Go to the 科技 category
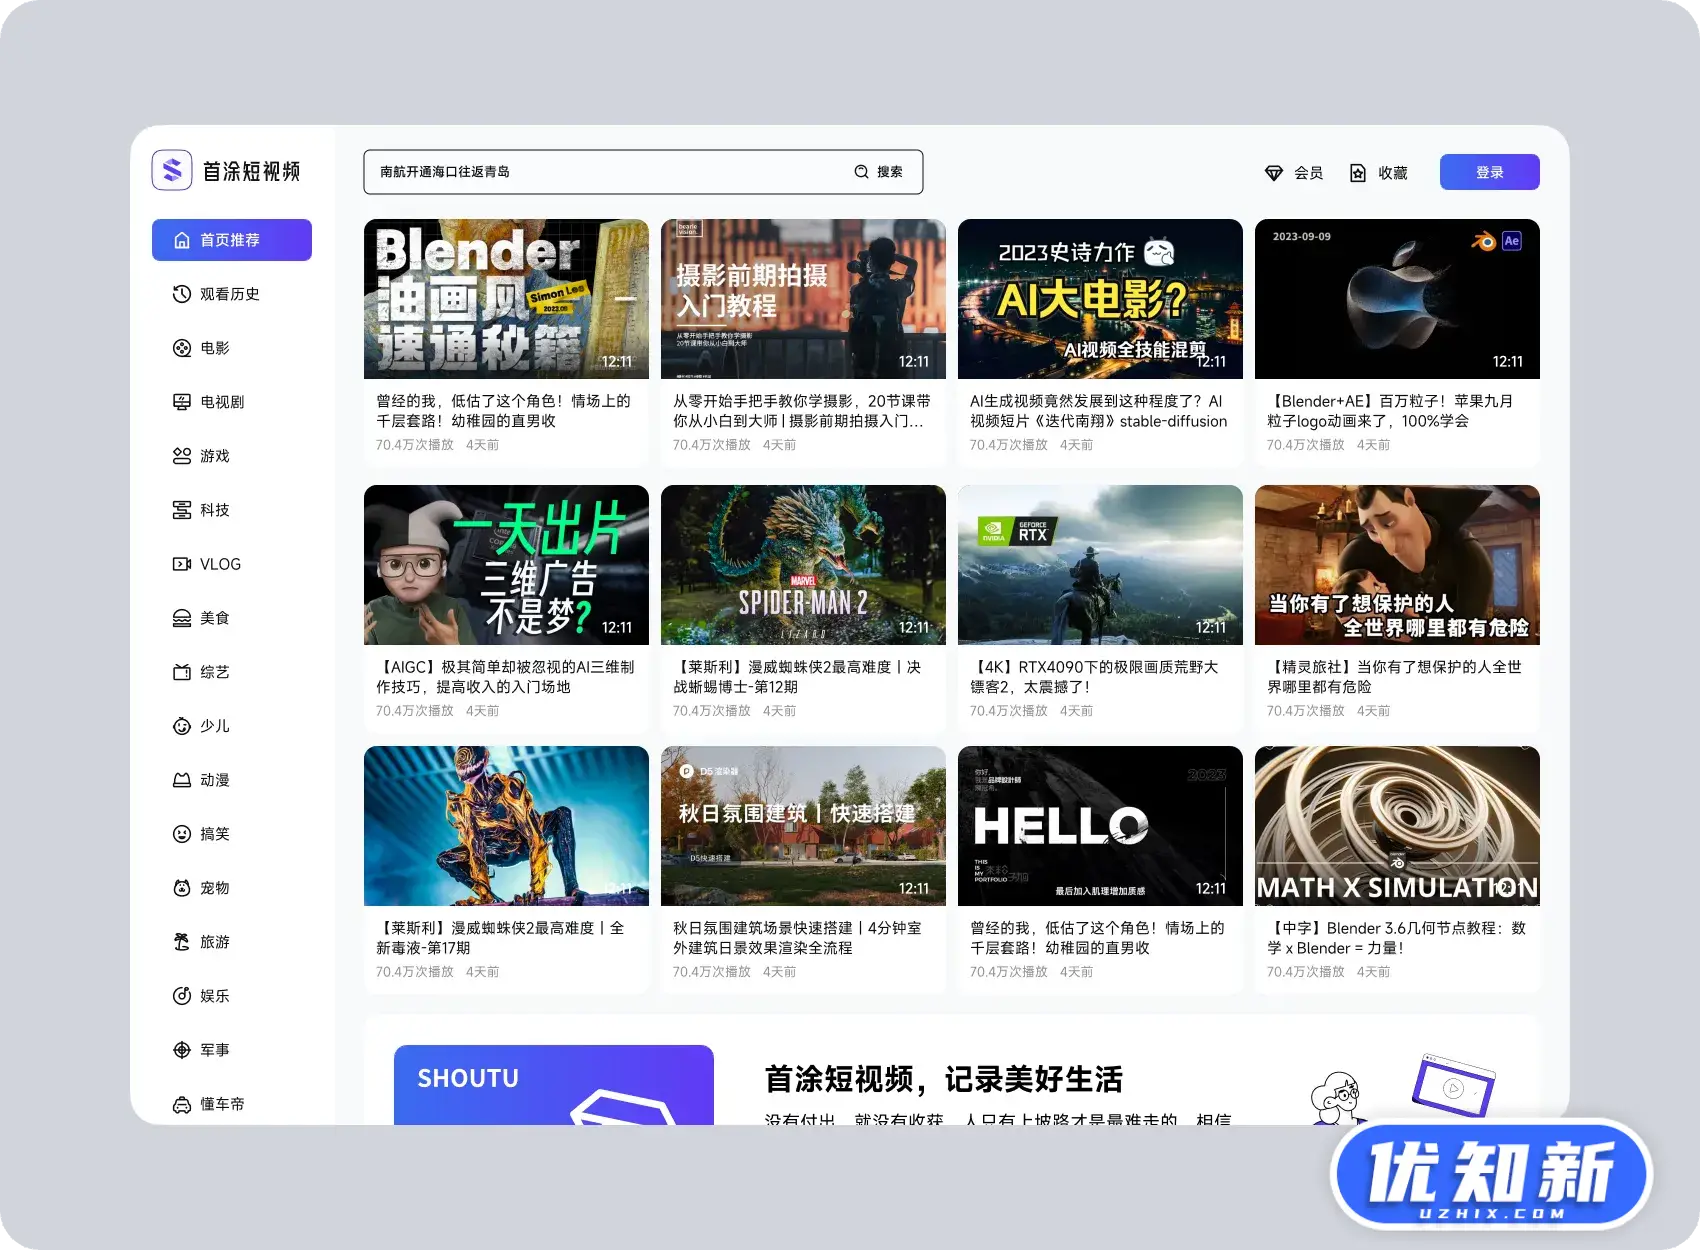 [214, 510]
